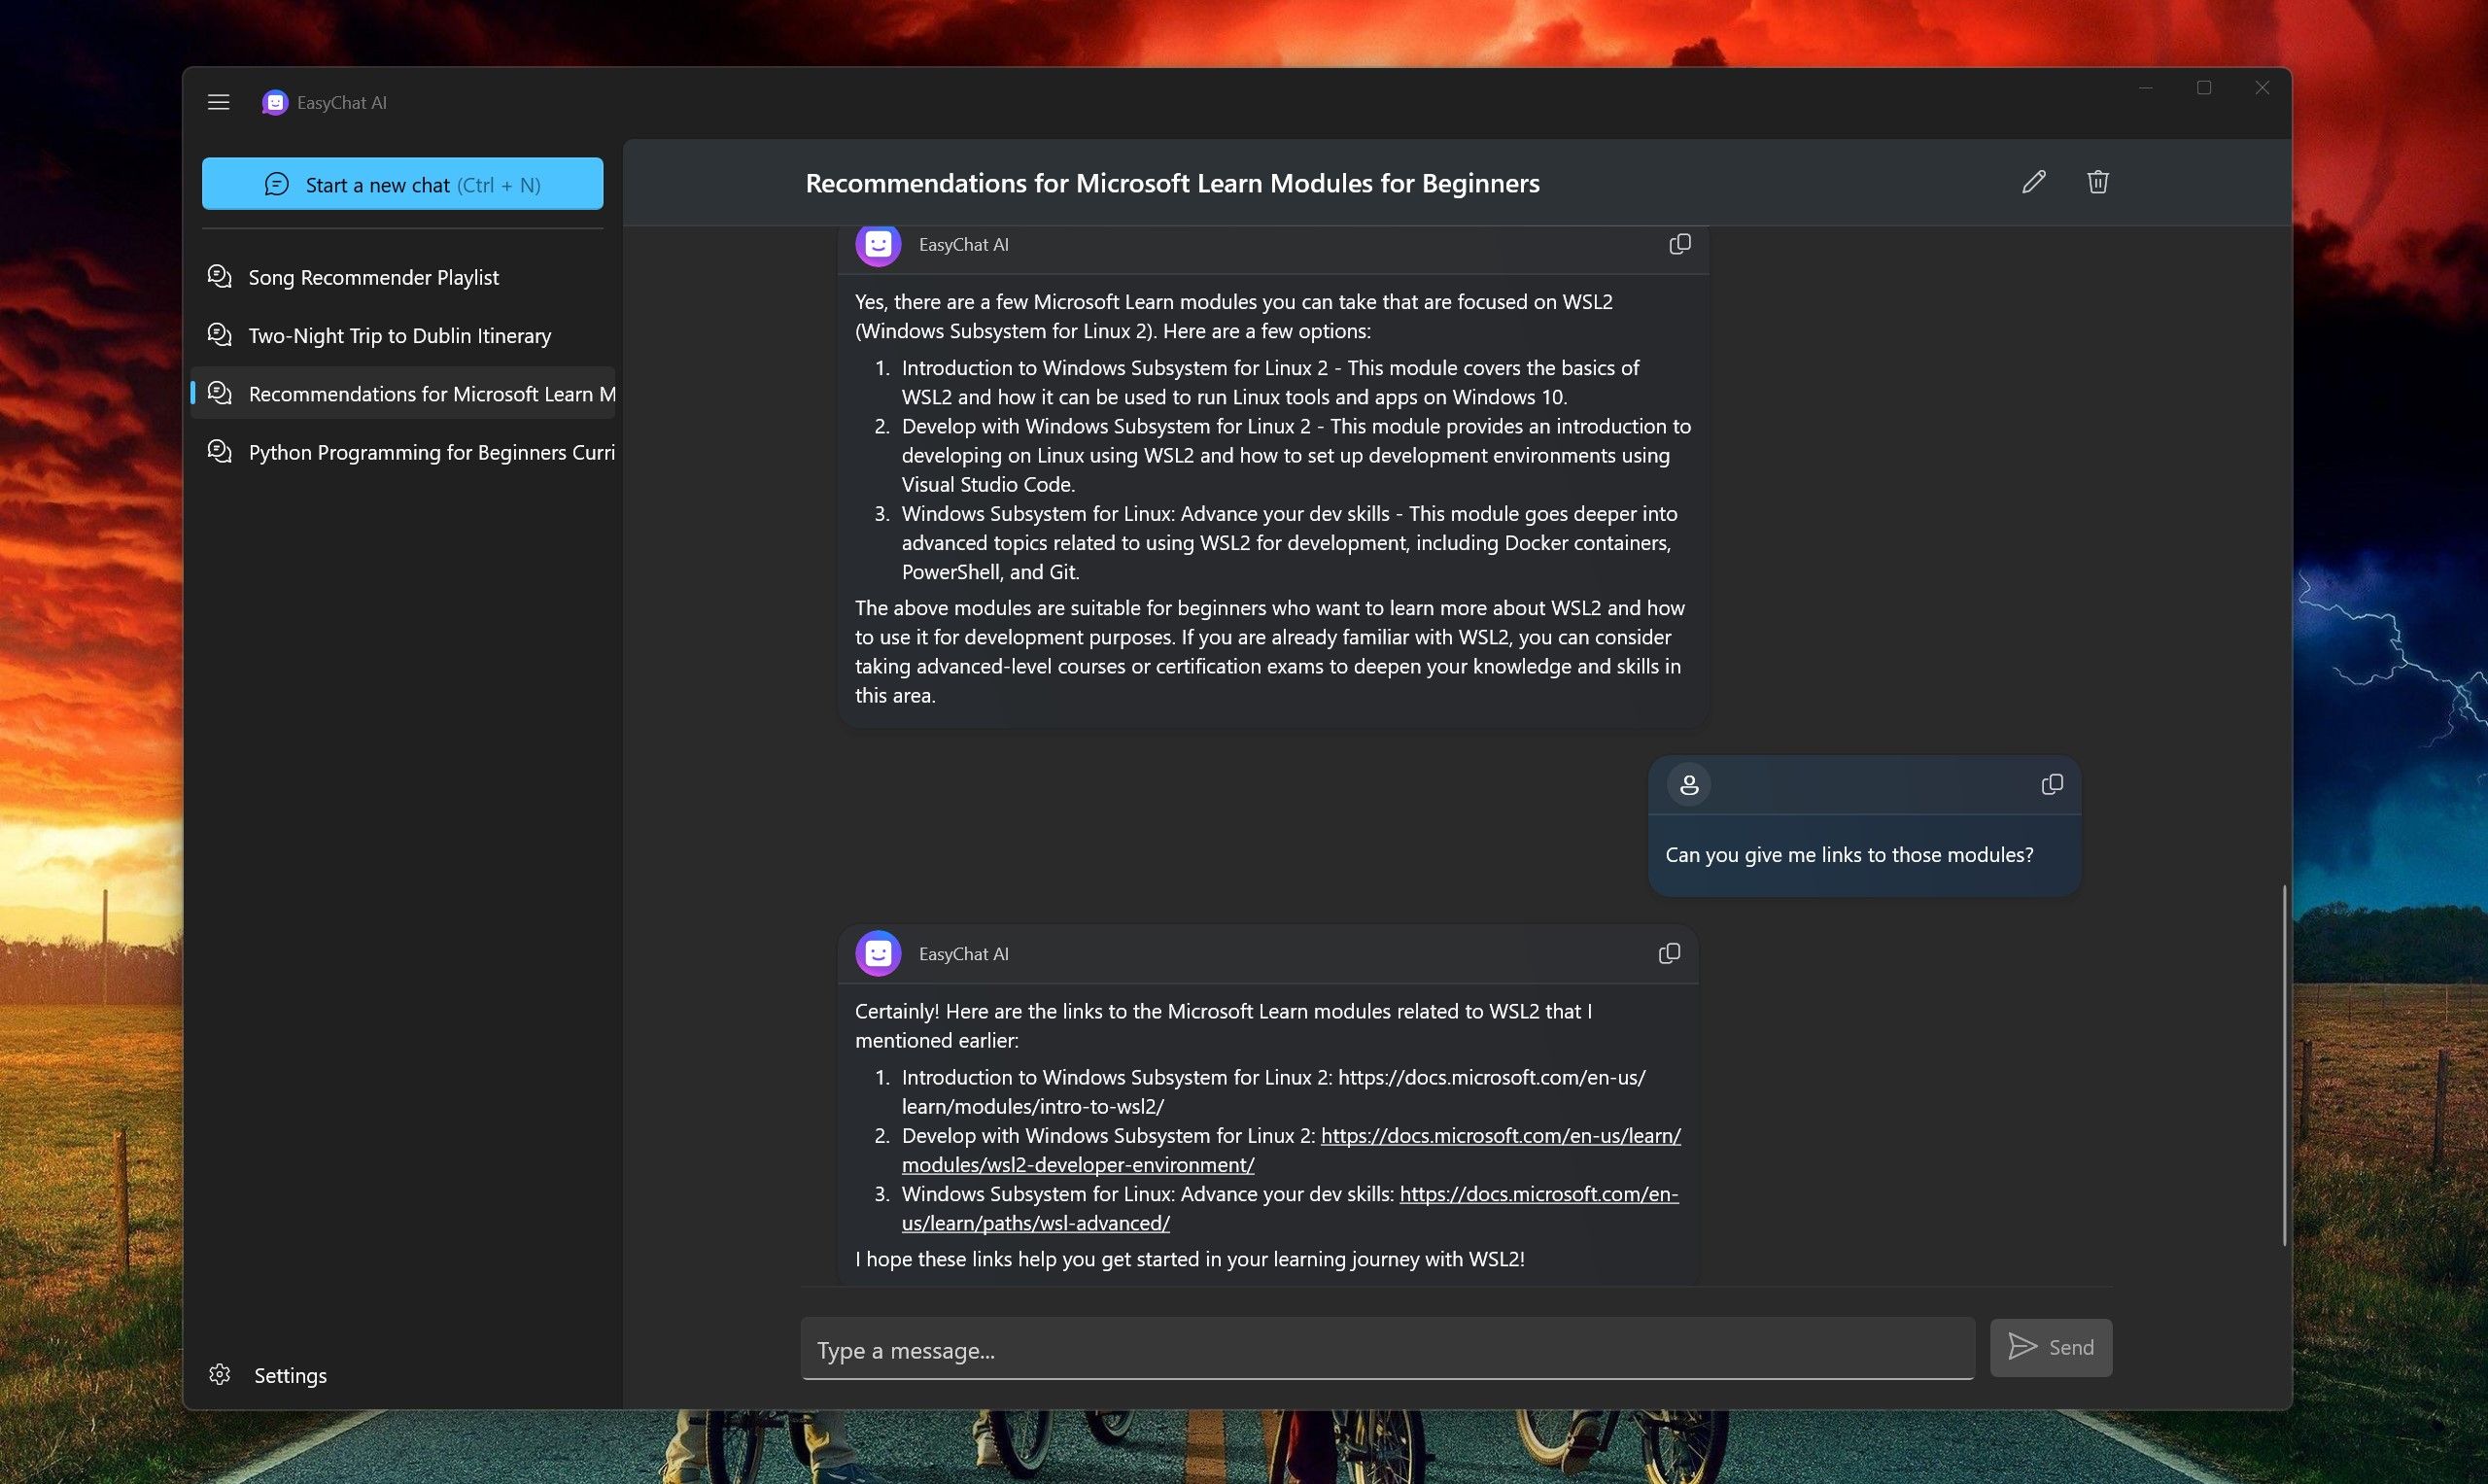Open the wsl-advanced learning path link
This screenshot has height=1484, width=2488.
1034,1222
